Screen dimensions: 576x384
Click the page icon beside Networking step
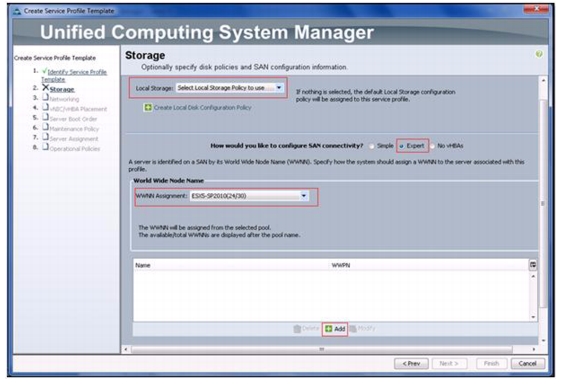(45, 97)
